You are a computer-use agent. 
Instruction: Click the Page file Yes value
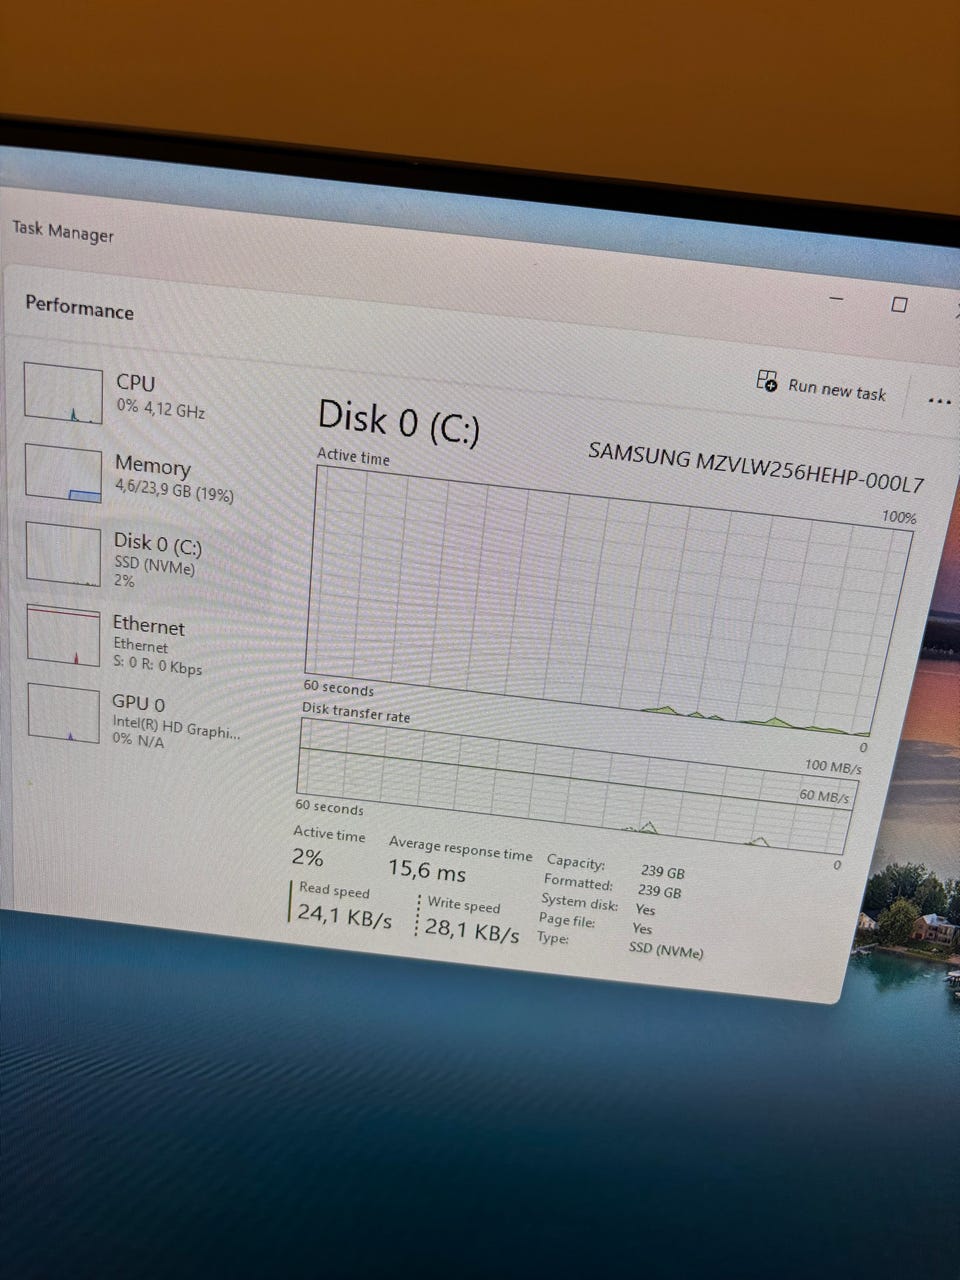pos(642,928)
